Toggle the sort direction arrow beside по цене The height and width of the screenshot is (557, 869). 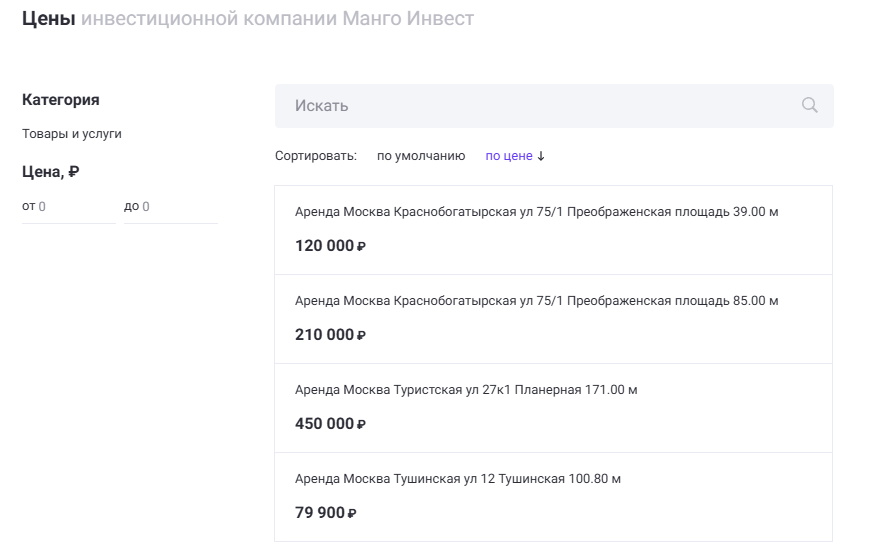click(541, 156)
